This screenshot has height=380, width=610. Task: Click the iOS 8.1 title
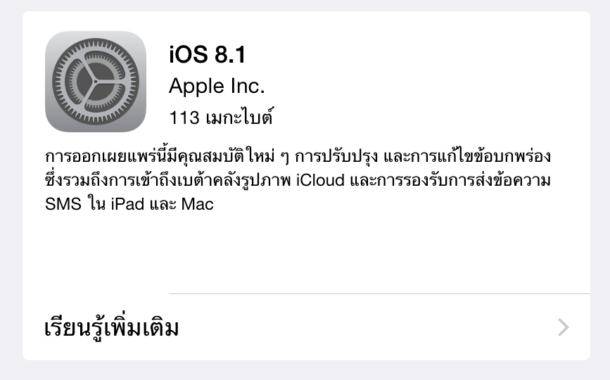(207, 54)
